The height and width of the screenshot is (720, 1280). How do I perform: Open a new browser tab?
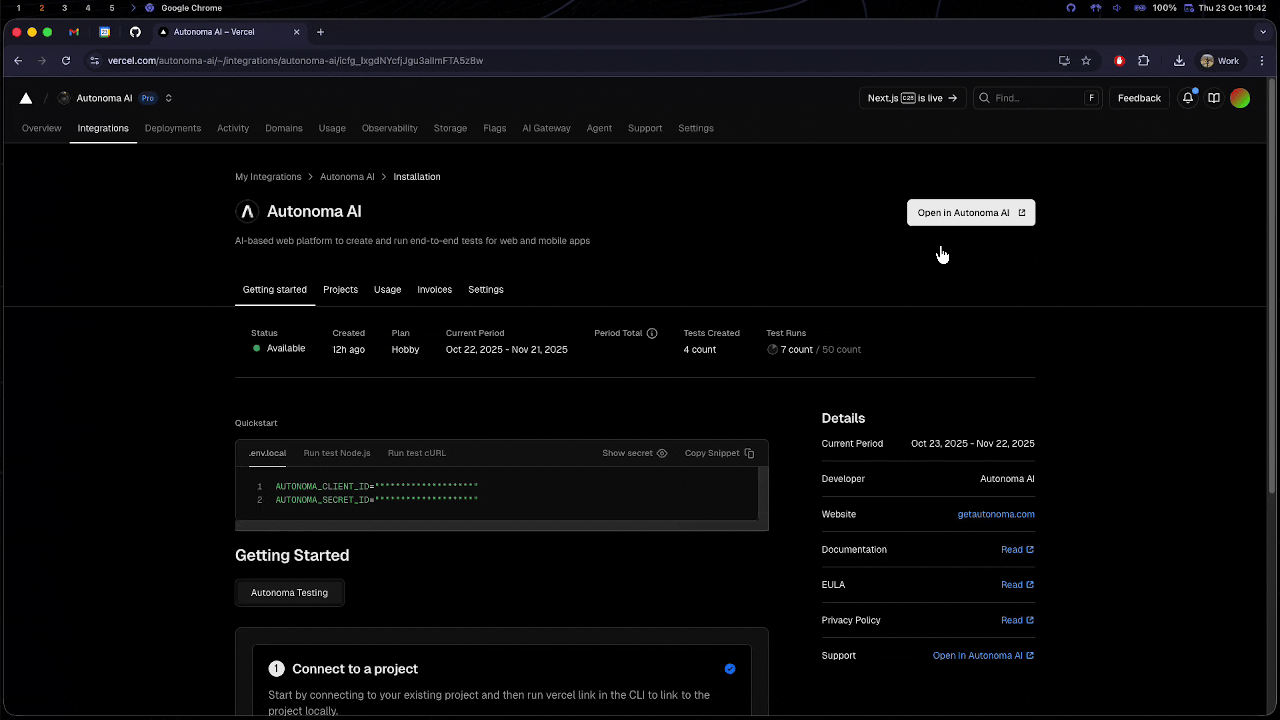(x=320, y=32)
